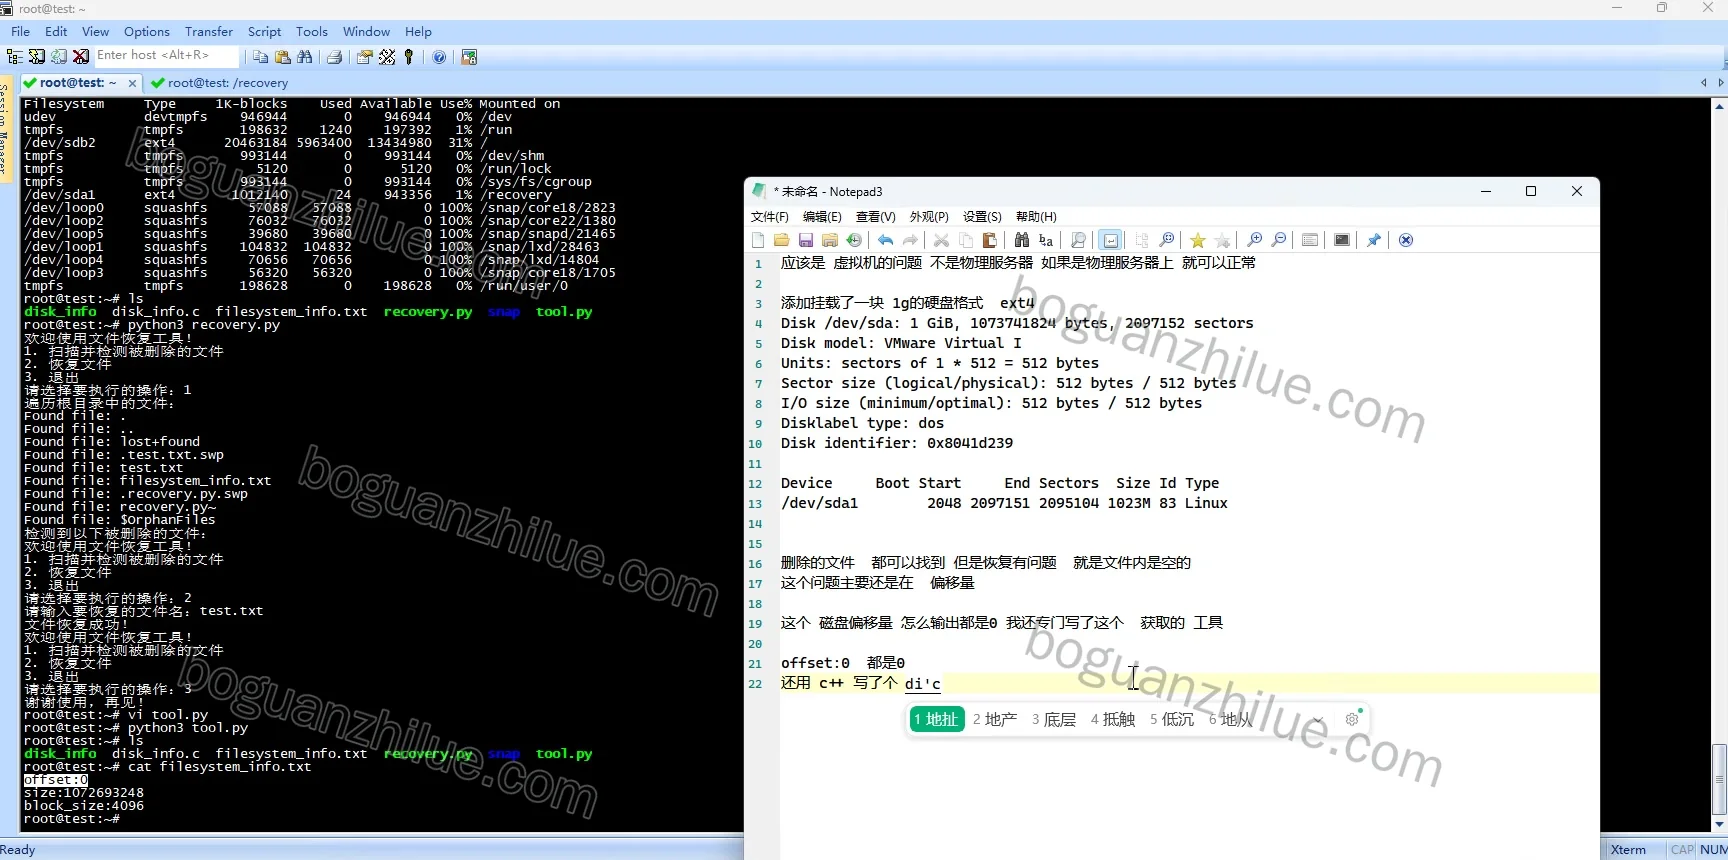Click the Undo arrow in Notepad3
Screen dimensions: 1728x860
886,240
